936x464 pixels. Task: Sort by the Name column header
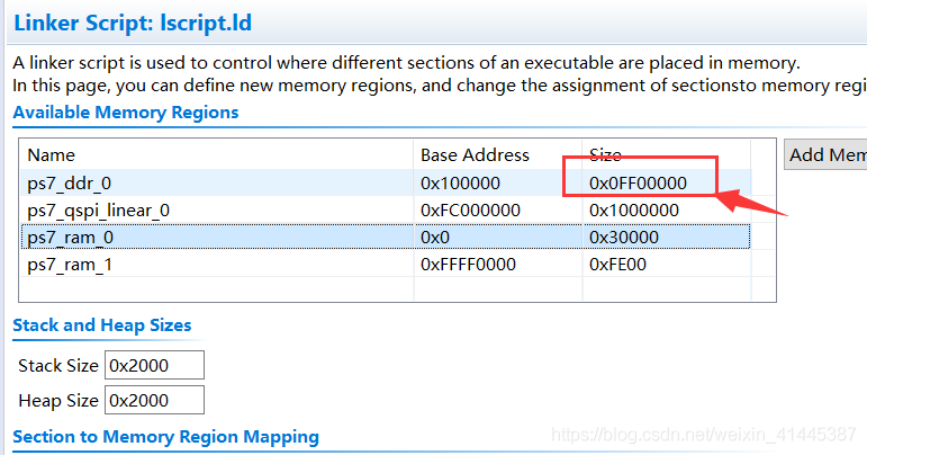[x=51, y=155]
